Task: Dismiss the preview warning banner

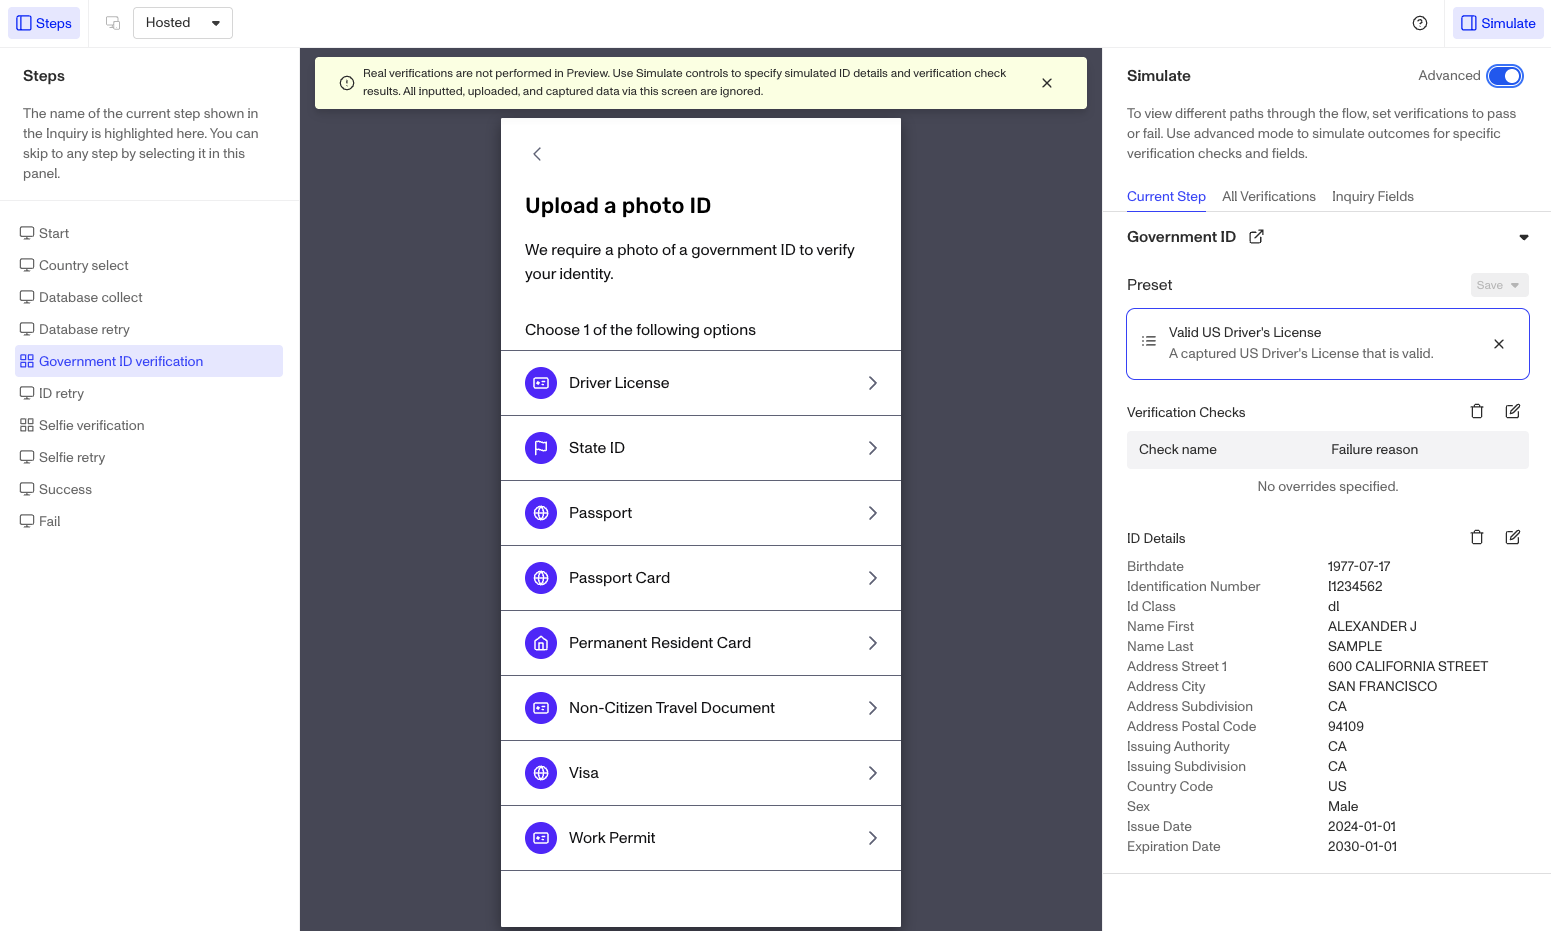Action: point(1047,83)
